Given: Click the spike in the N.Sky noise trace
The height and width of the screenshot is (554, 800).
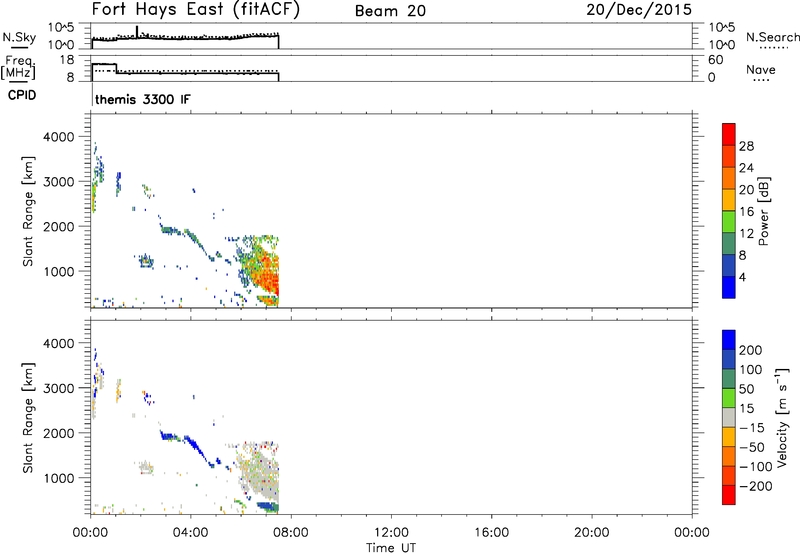Looking at the screenshot, I should 137,31.
